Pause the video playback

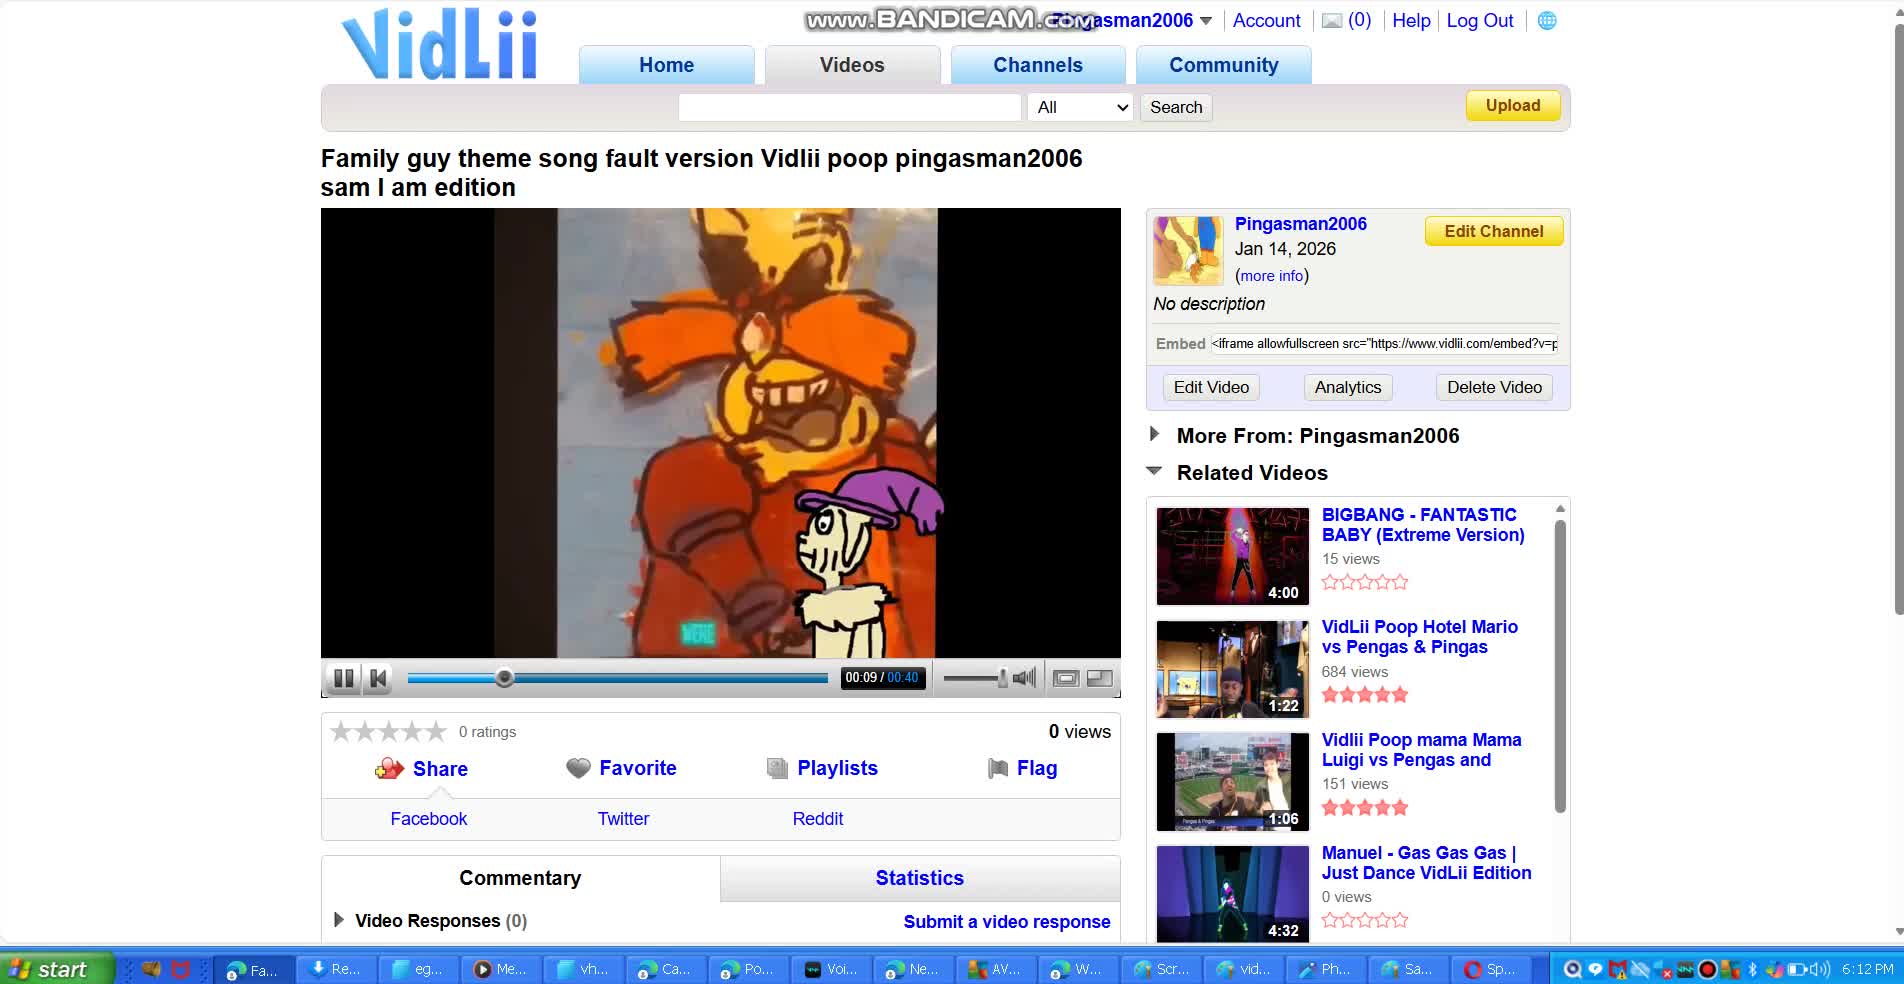[344, 678]
